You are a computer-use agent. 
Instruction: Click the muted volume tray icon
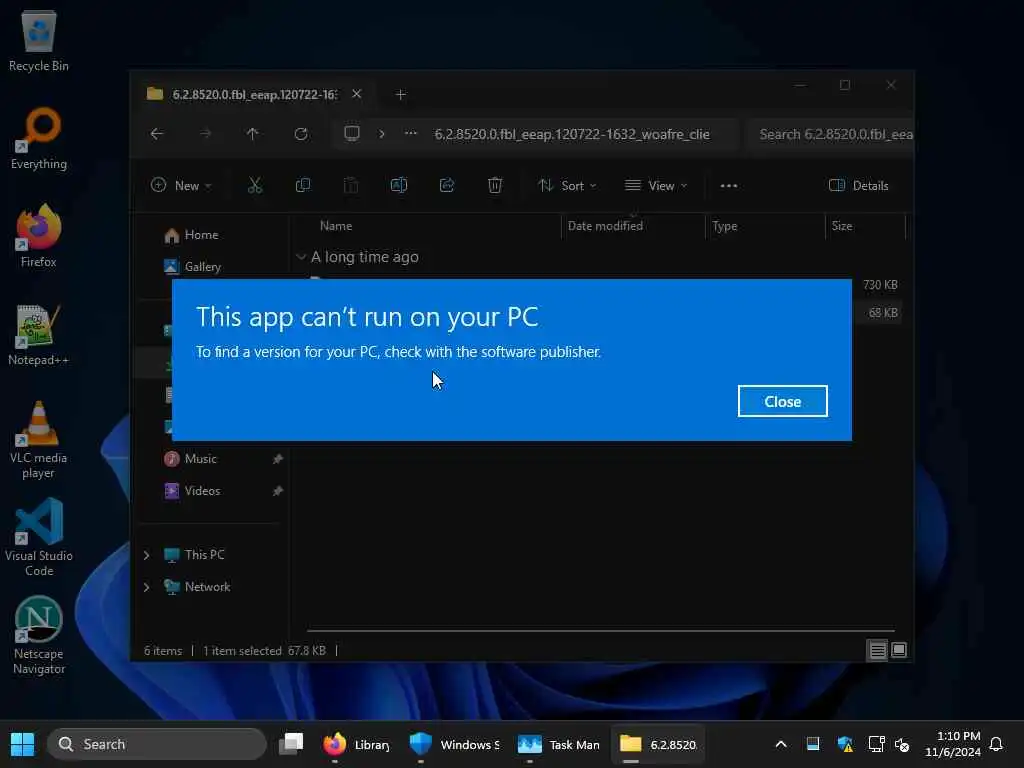[903, 744]
